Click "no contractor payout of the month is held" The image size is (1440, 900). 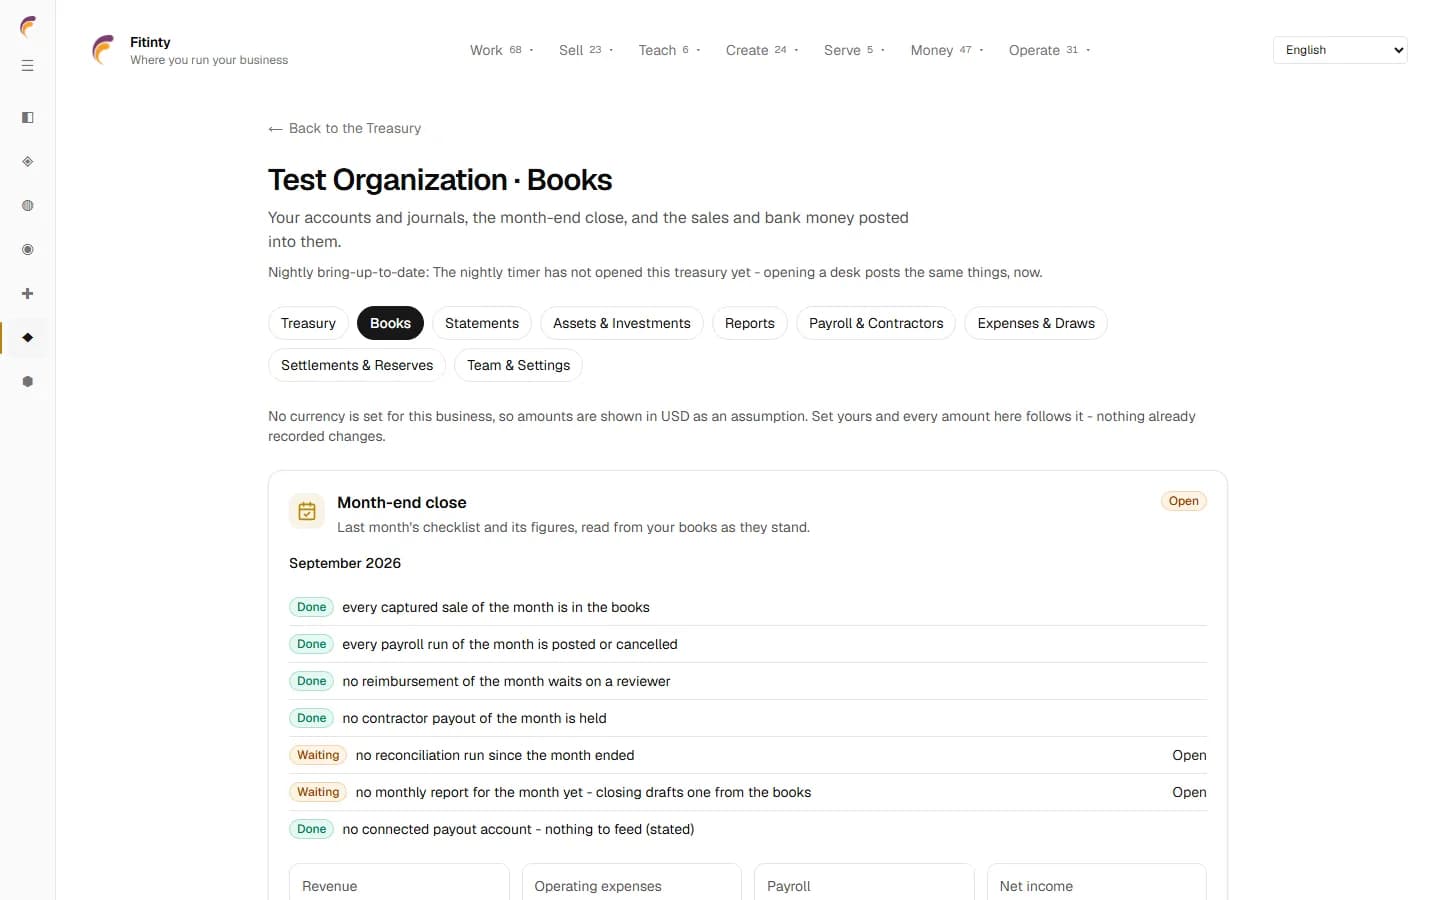tap(474, 718)
